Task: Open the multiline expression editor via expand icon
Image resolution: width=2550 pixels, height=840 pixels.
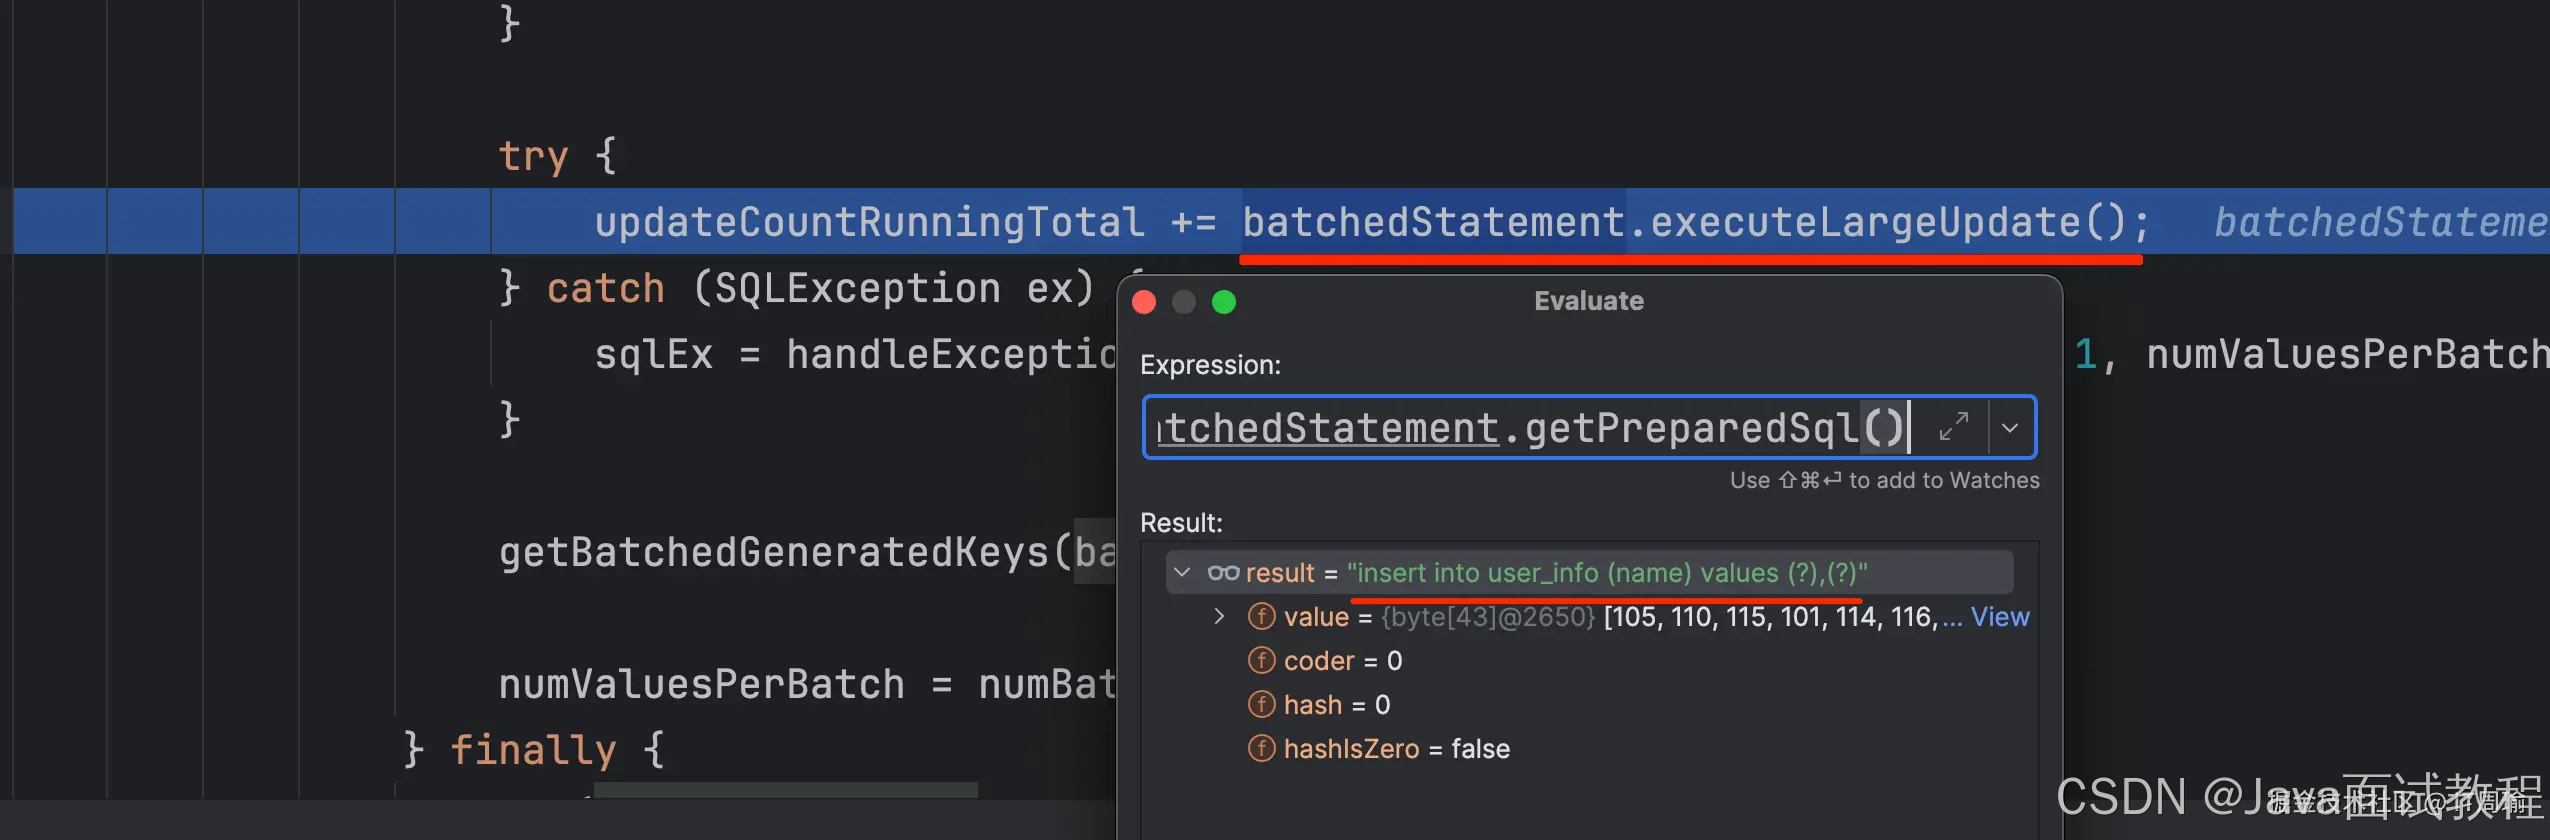Action: (1952, 427)
